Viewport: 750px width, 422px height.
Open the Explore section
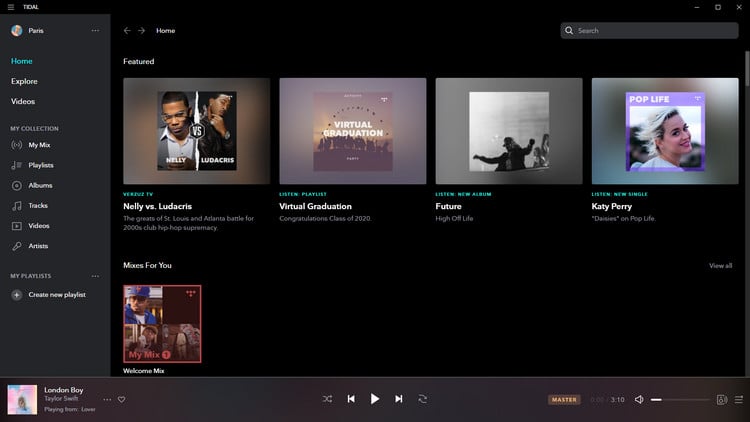click(x=24, y=81)
